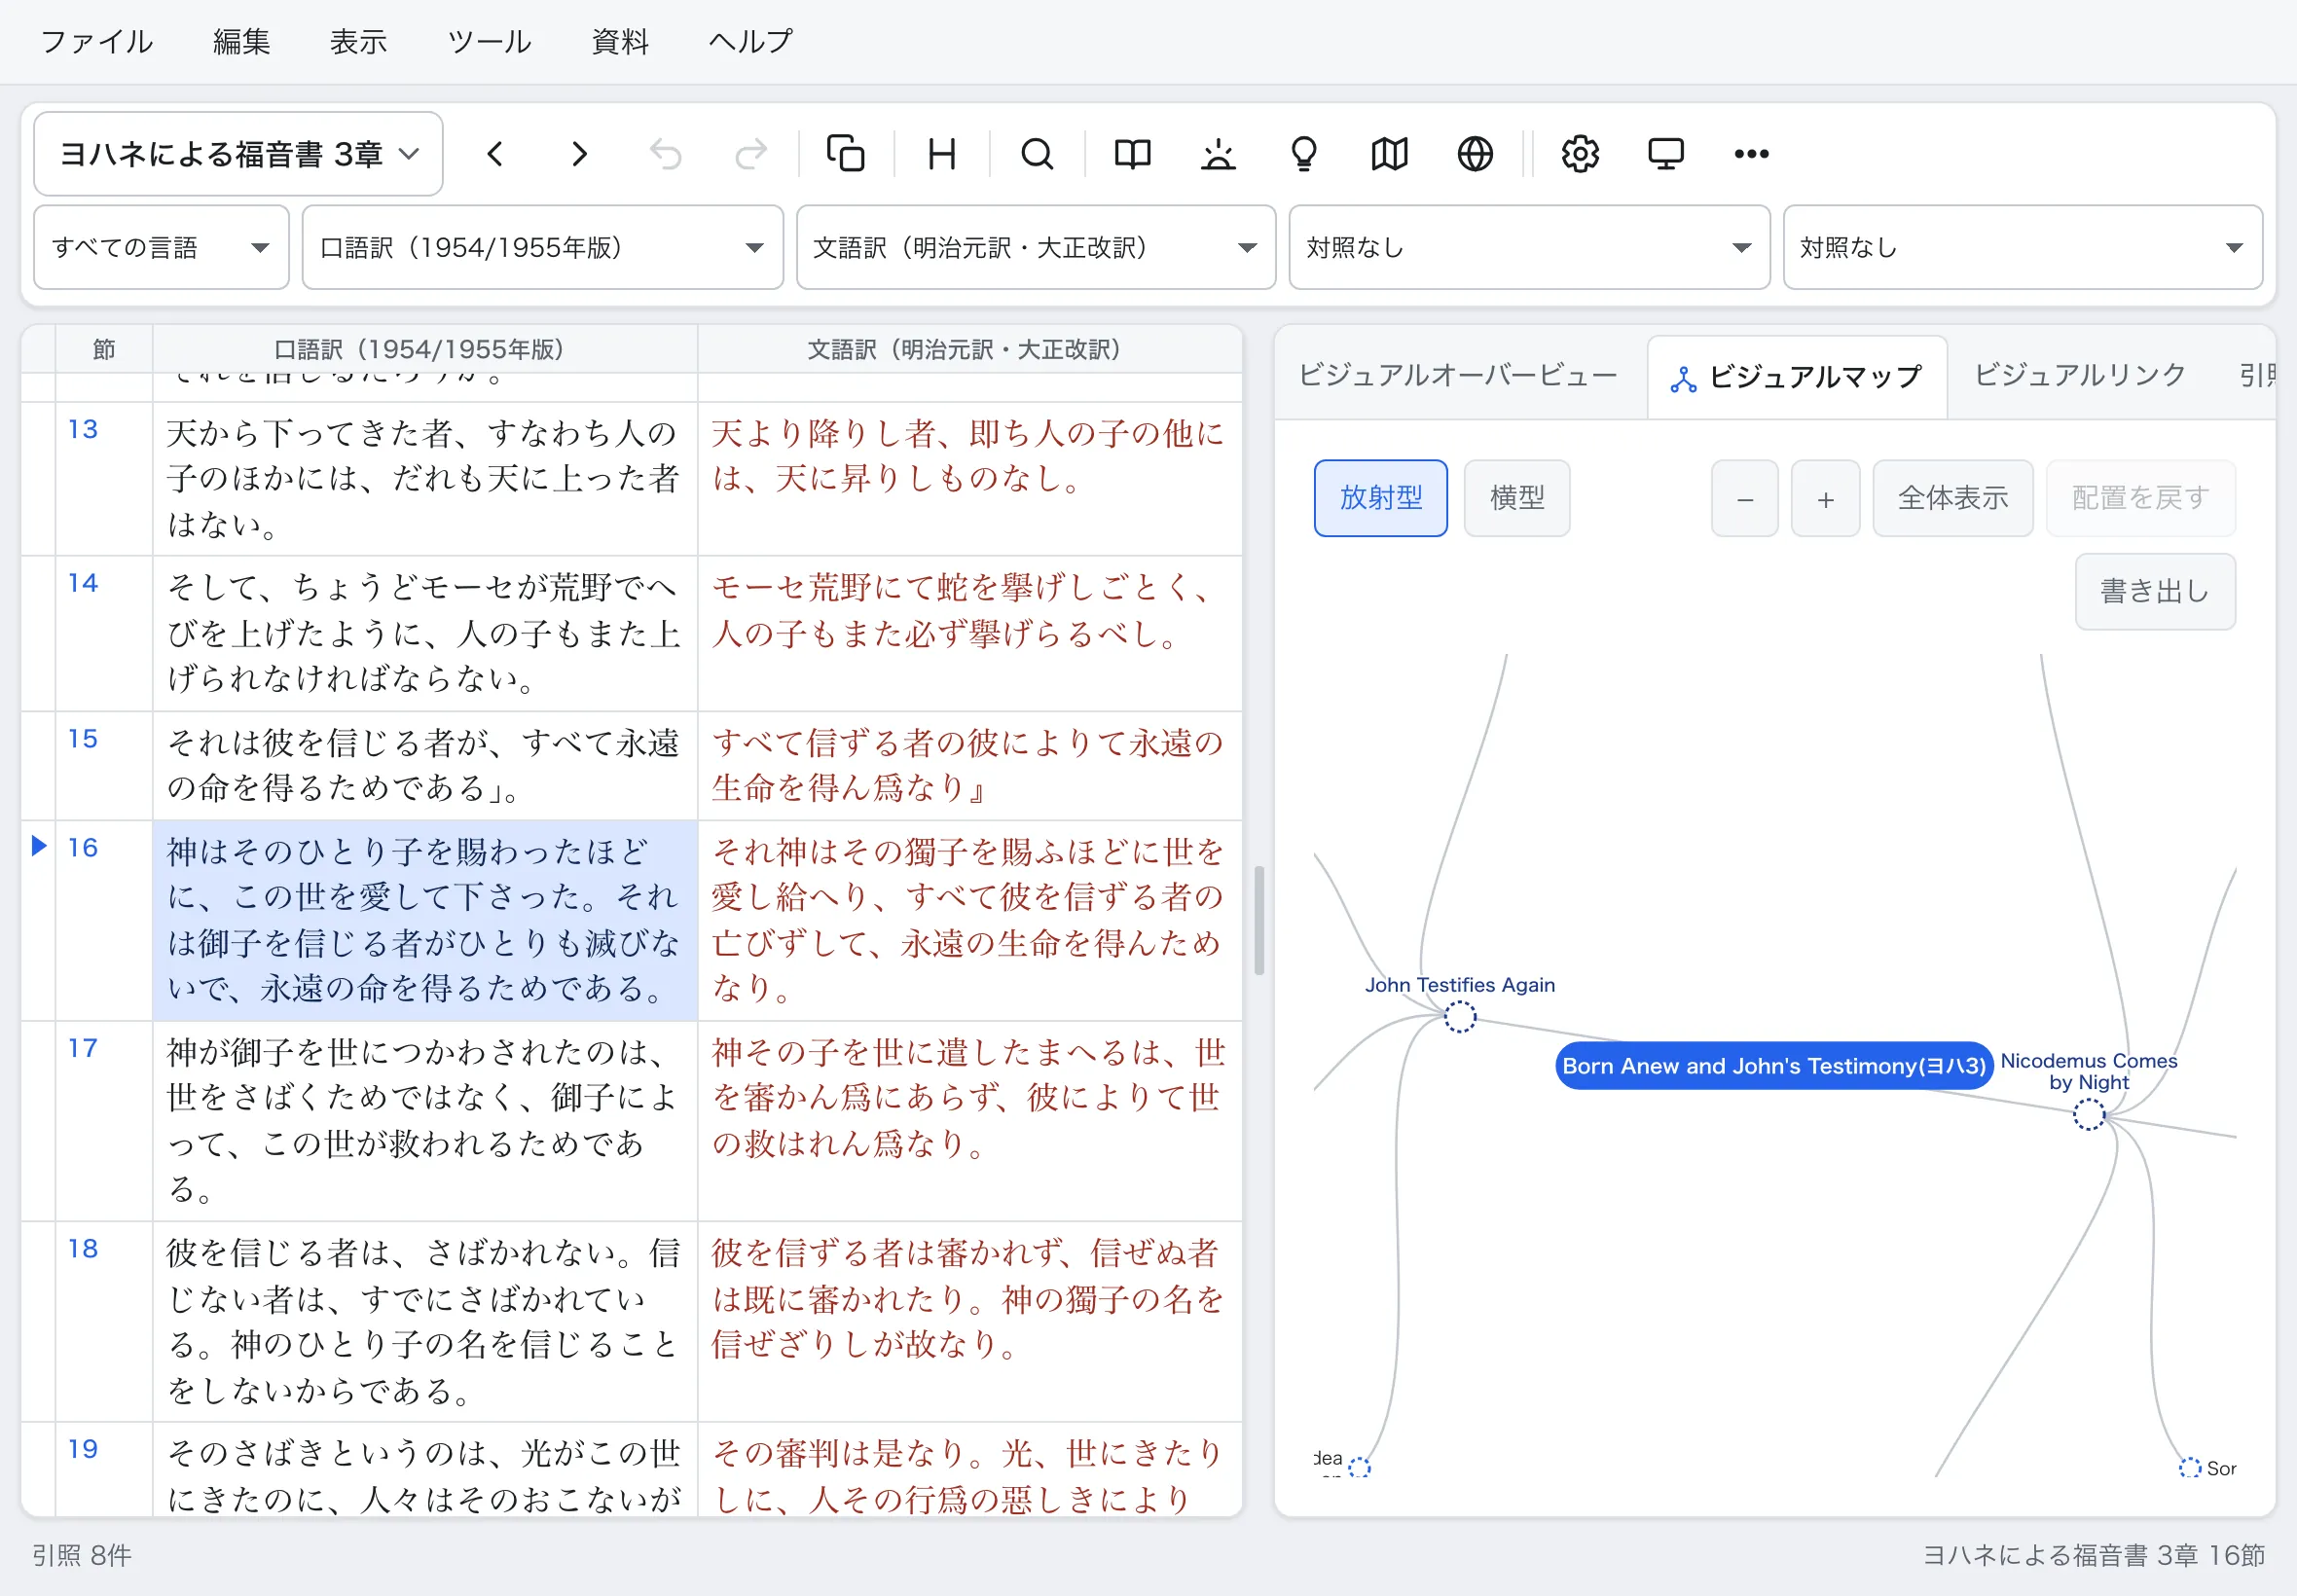Click the redo arrow icon

coord(750,154)
